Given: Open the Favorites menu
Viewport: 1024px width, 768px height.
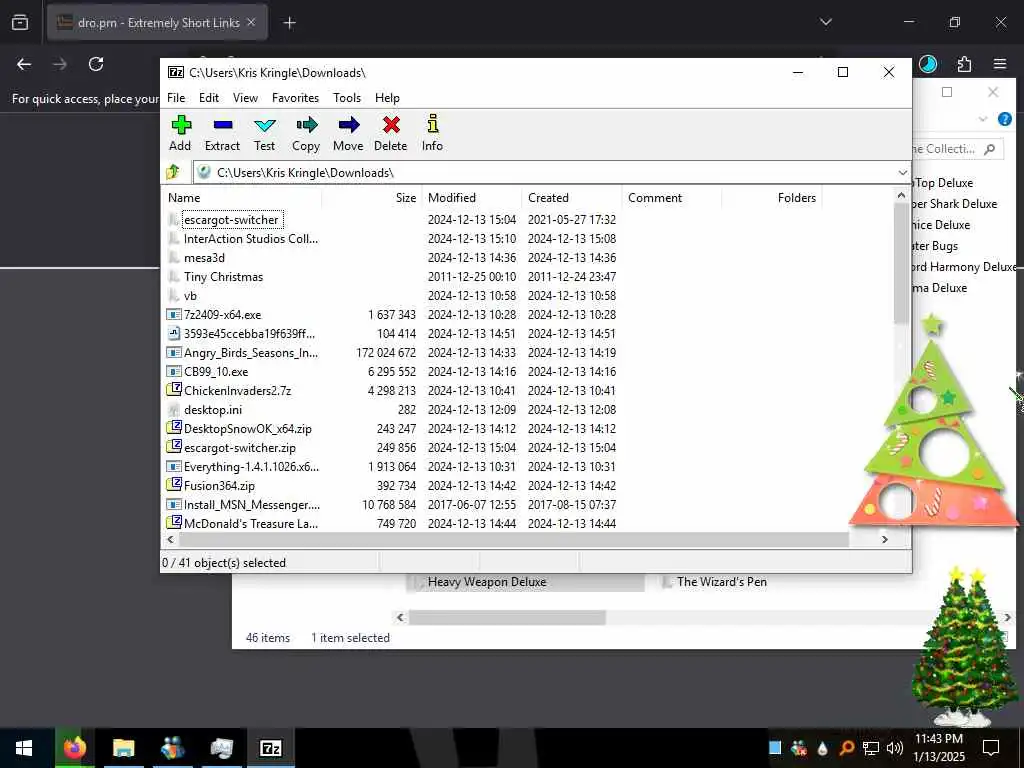Looking at the screenshot, I should point(296,98).
